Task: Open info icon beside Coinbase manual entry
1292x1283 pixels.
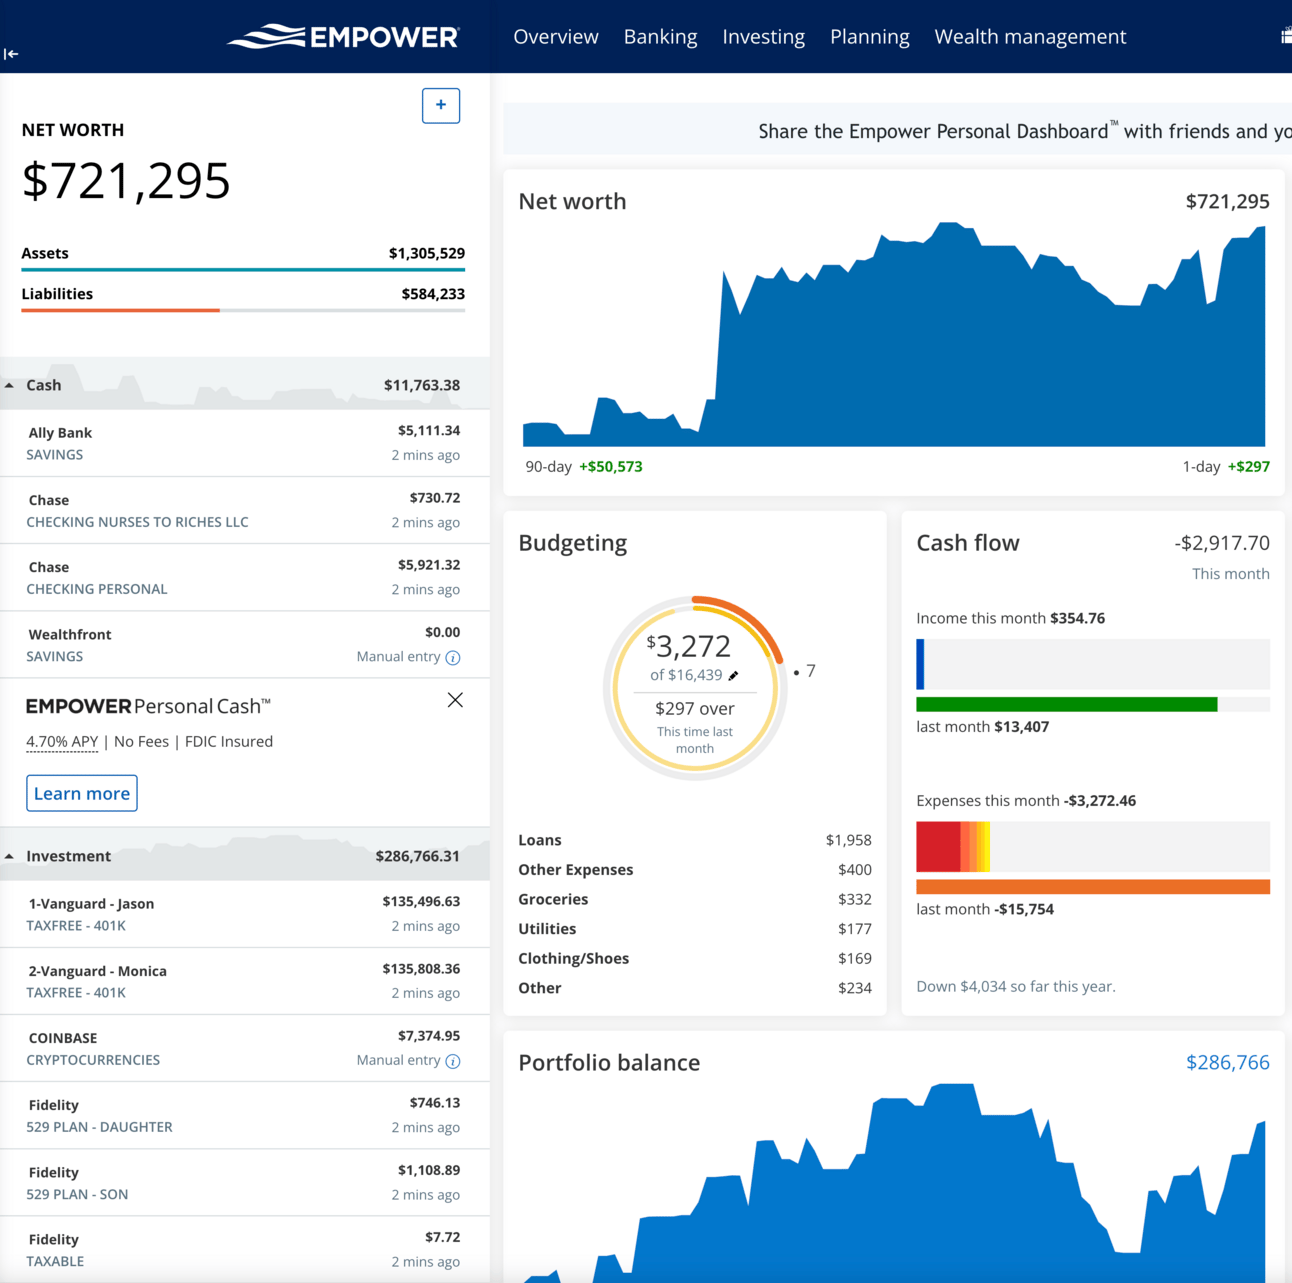Action: 453,1061
